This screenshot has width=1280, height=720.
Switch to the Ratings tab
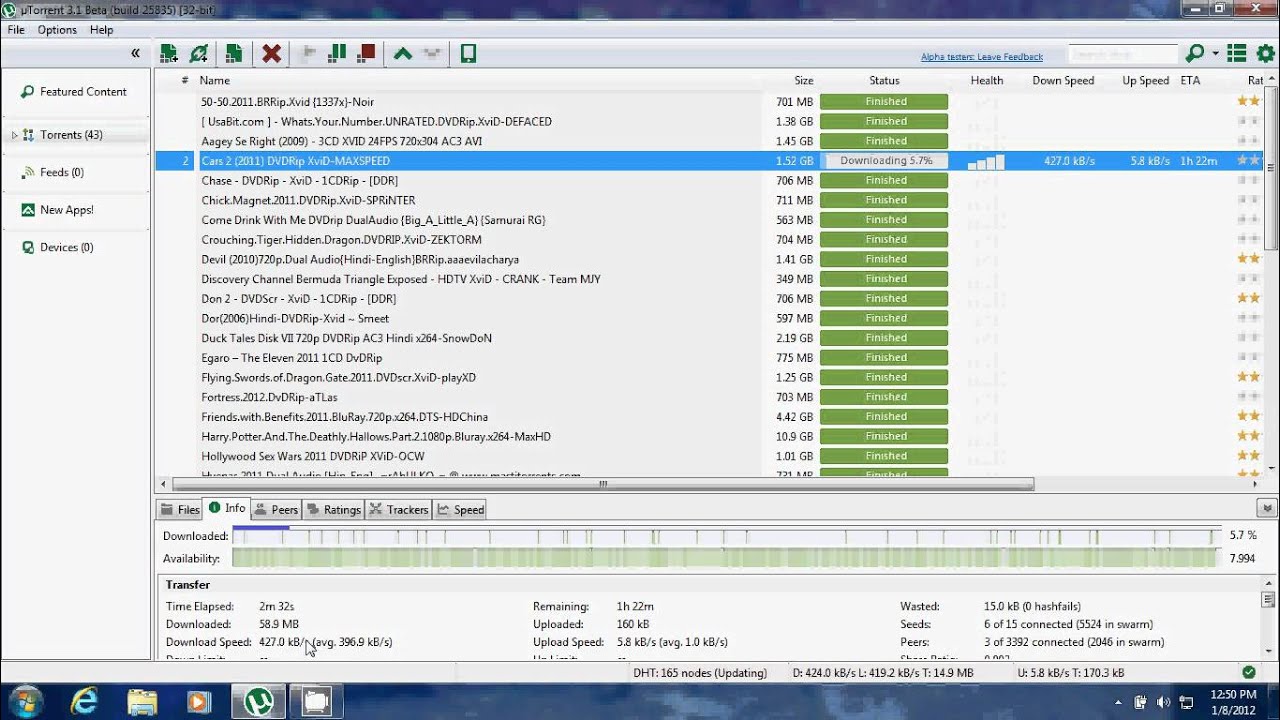pos(334,510)
